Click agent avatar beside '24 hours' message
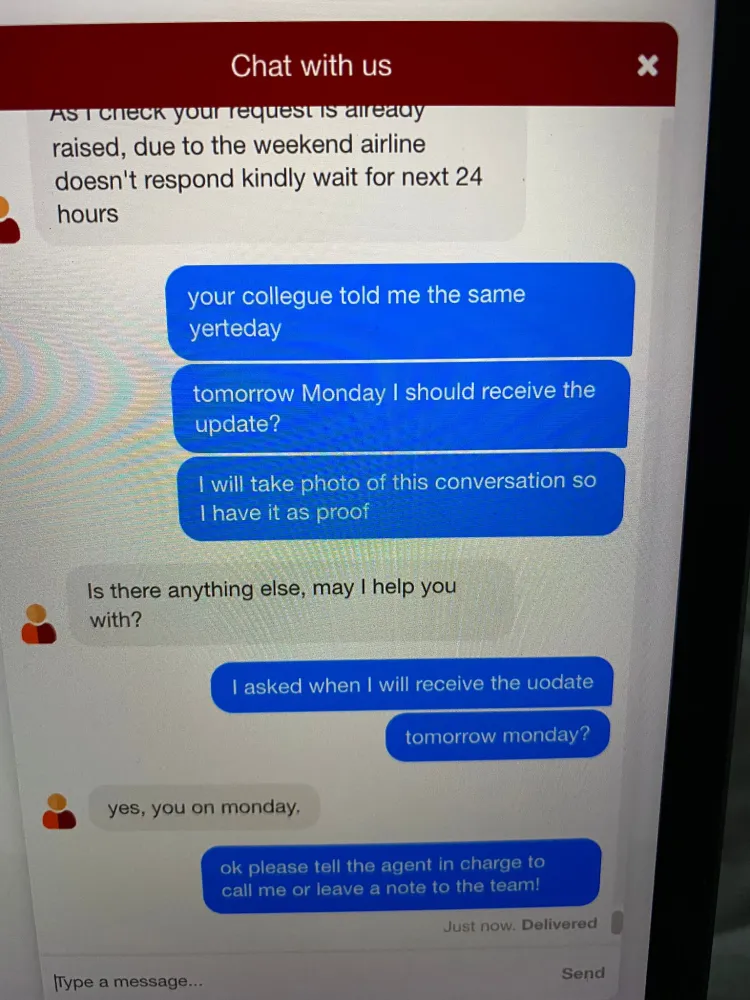 click(x=8, y=220)
